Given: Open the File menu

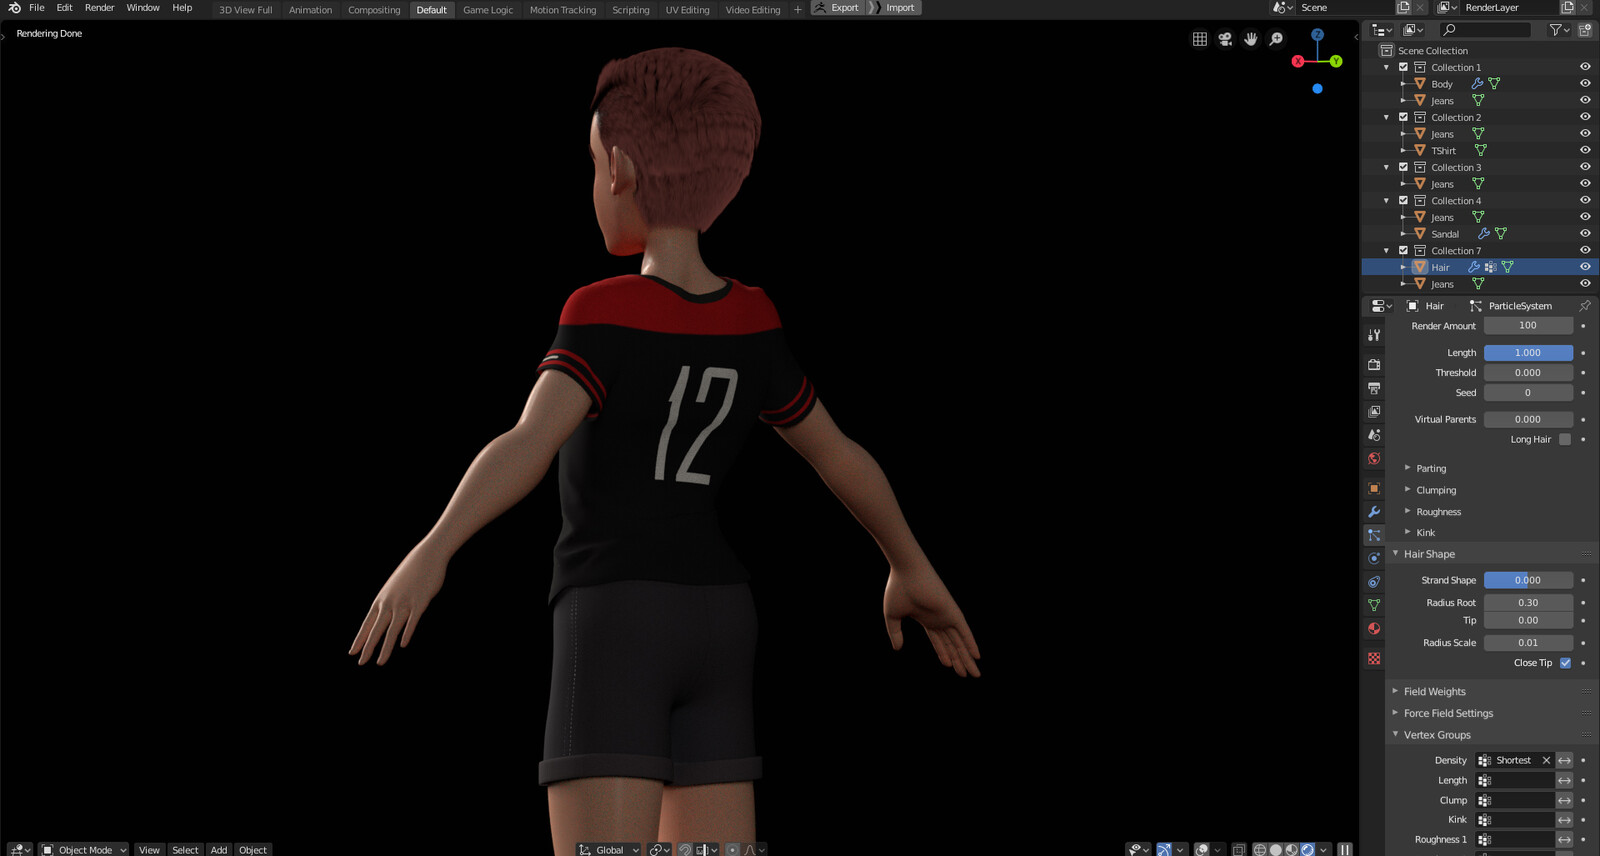Looking at the screenshot, I should pyautogui.click(x=37, y=8).
